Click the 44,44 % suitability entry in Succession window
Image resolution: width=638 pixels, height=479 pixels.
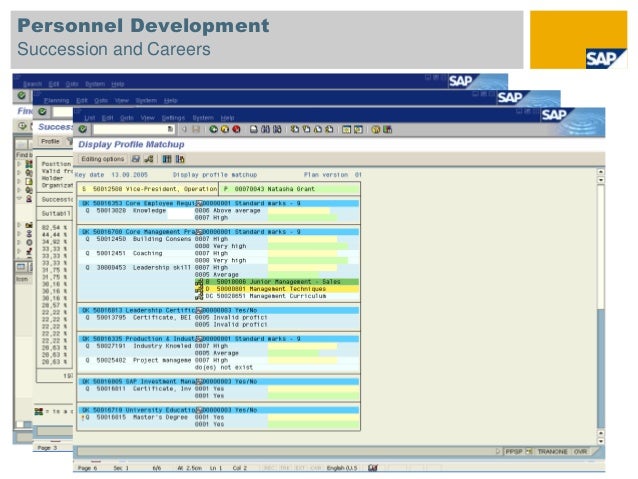[x=54, y=234]
